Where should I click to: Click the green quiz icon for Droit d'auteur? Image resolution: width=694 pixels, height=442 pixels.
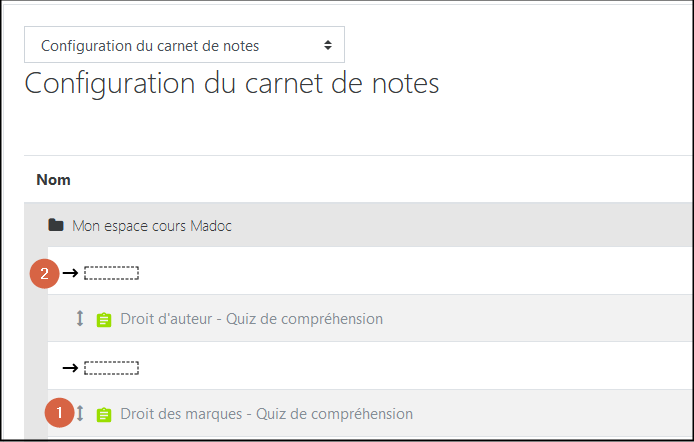tap(103, 320)
